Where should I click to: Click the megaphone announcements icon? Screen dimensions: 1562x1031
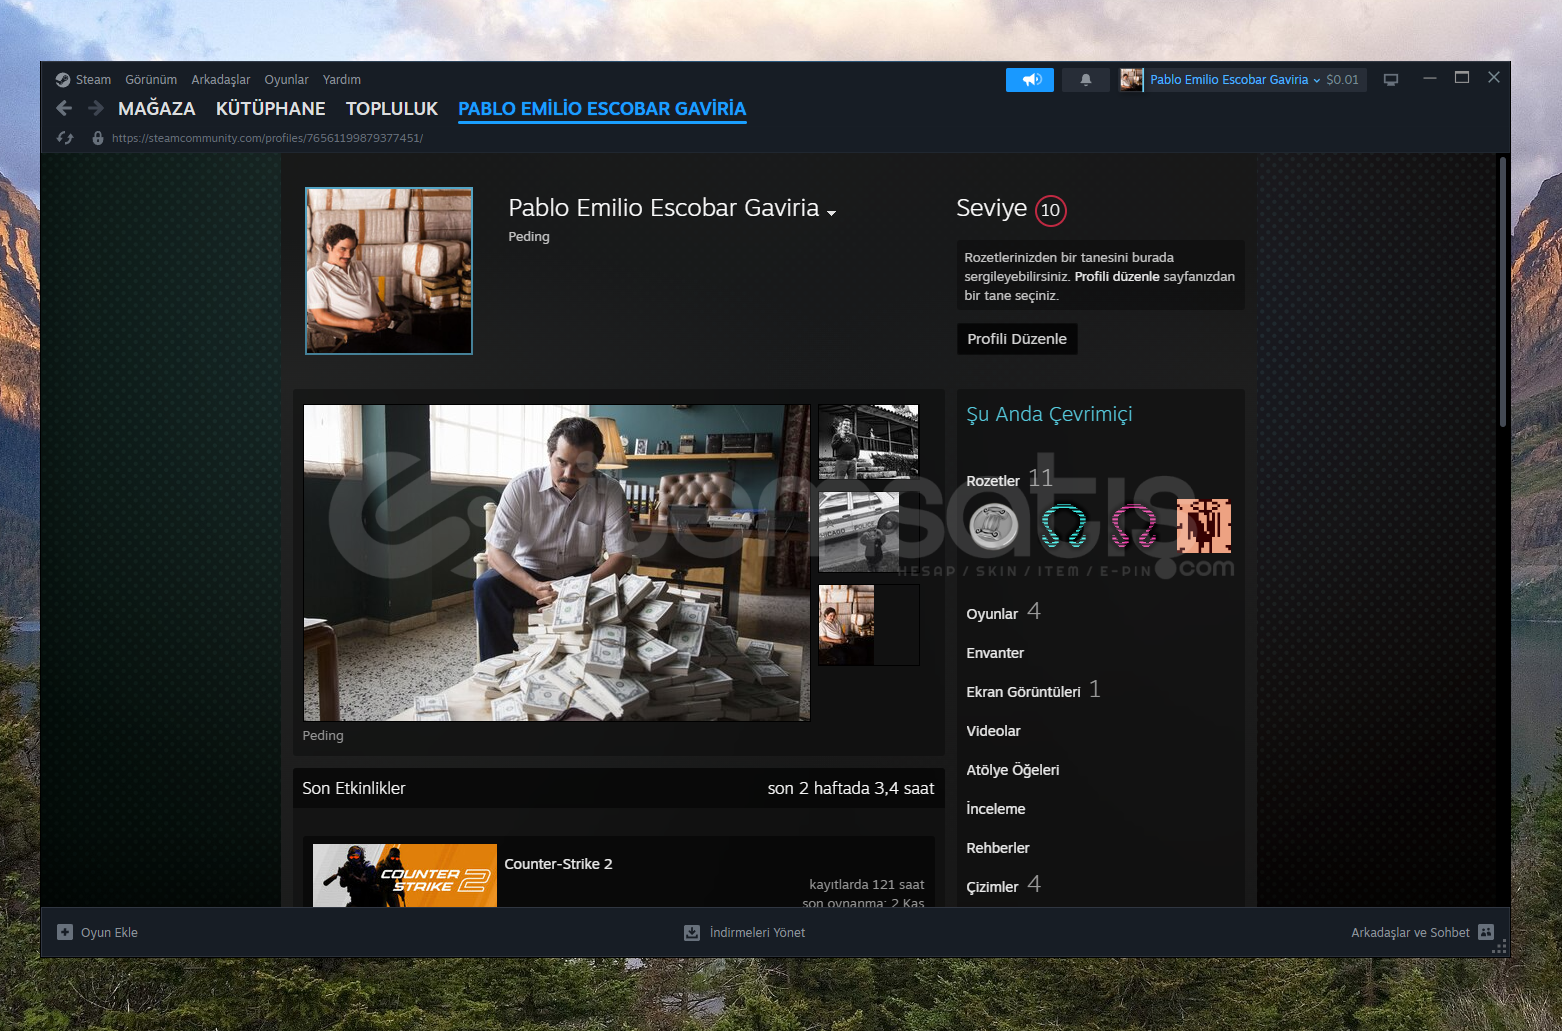pyautogui.click(x=1030, y=80)
